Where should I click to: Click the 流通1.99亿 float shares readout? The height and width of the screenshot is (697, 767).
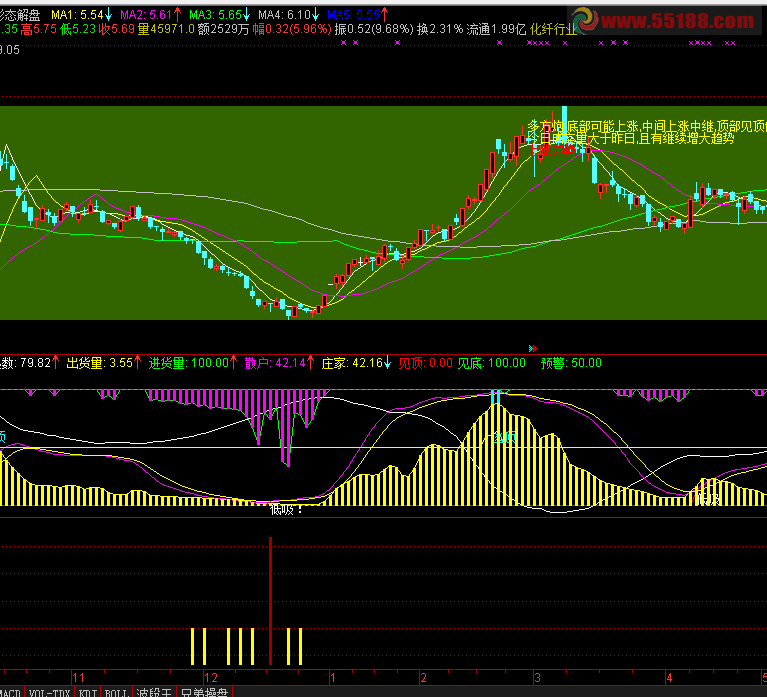(496, 29)
